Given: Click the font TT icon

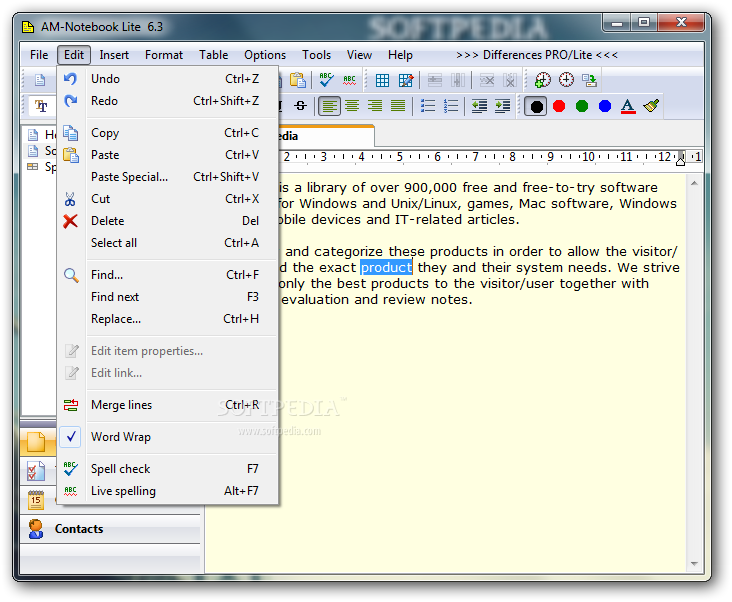Looking at the screenshot, I should [x=41, y=106].
